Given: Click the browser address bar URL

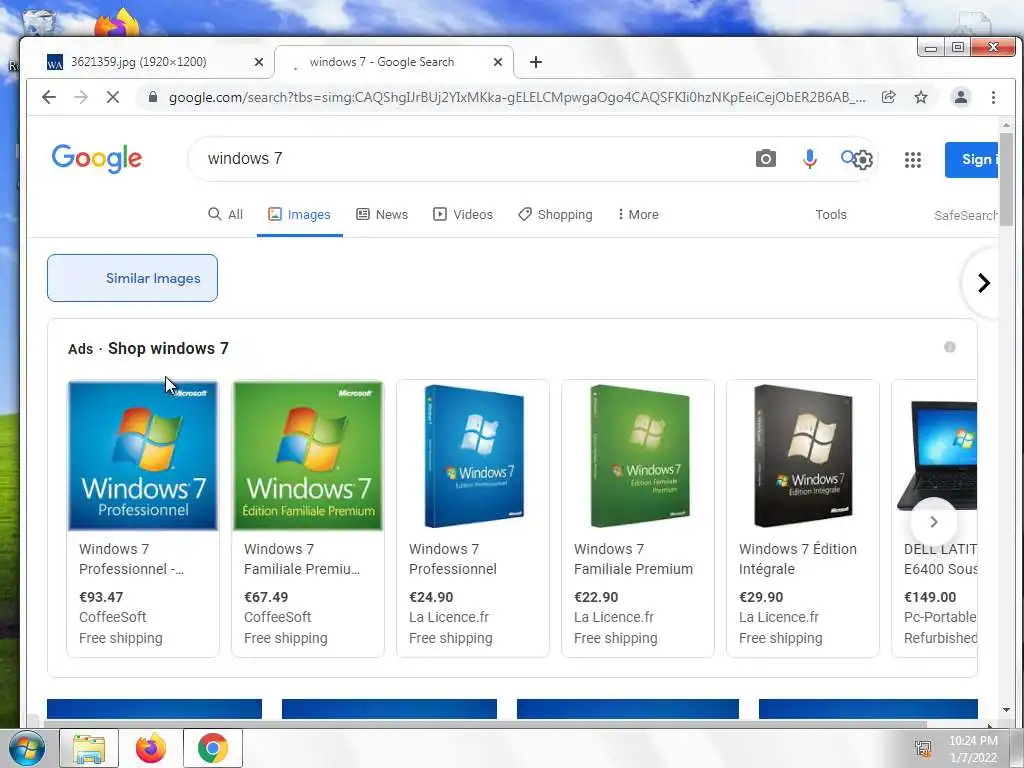Looking at the screenshot, I should (517, 97).
